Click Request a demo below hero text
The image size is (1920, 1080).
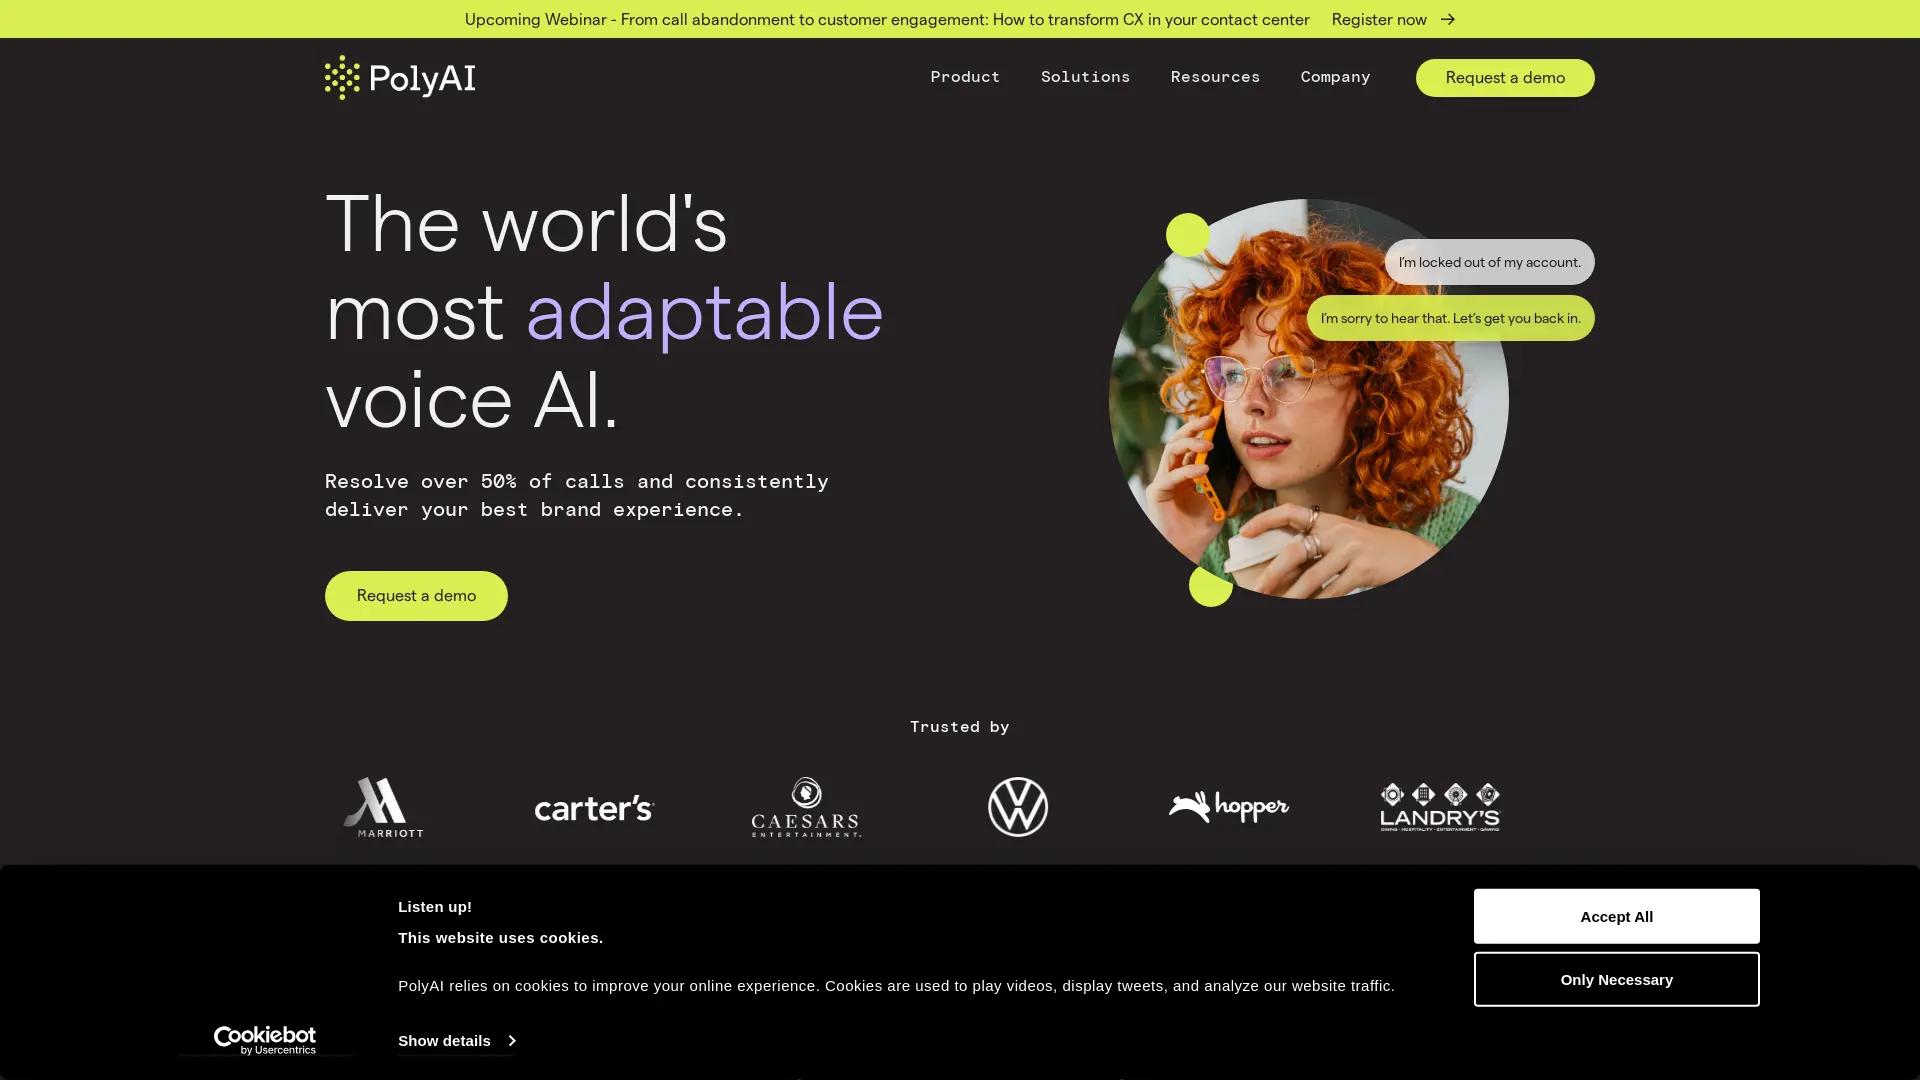click(x=416, y=596)
